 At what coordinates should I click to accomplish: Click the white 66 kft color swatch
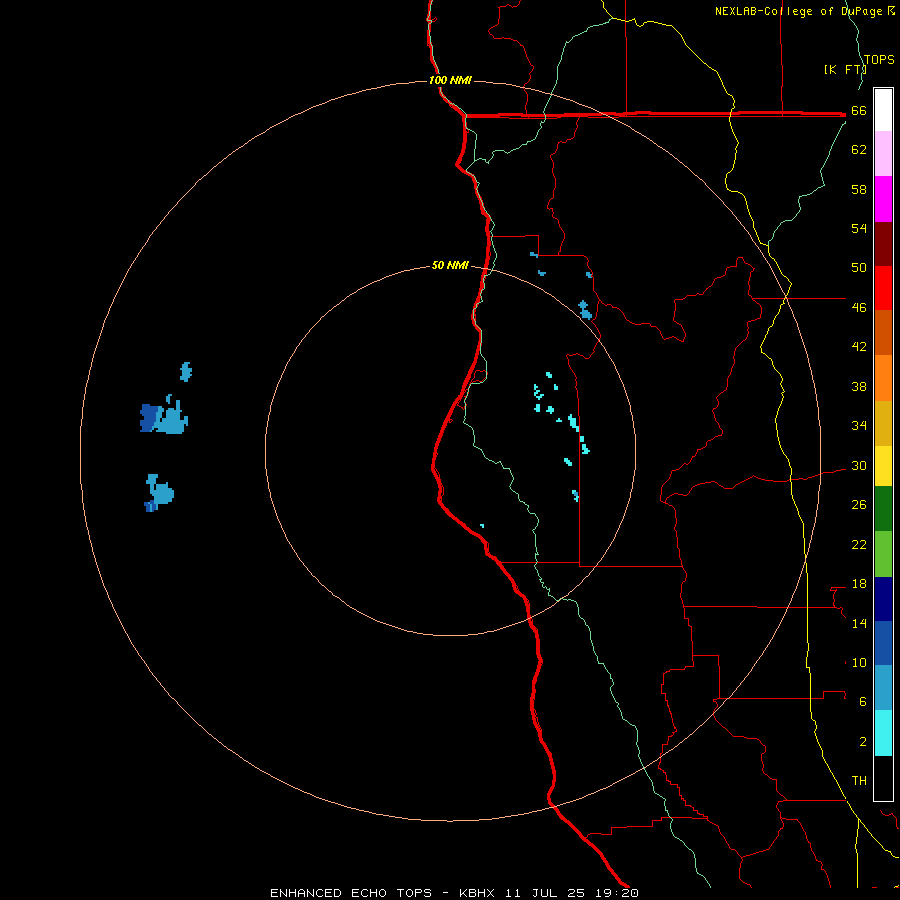883,110
